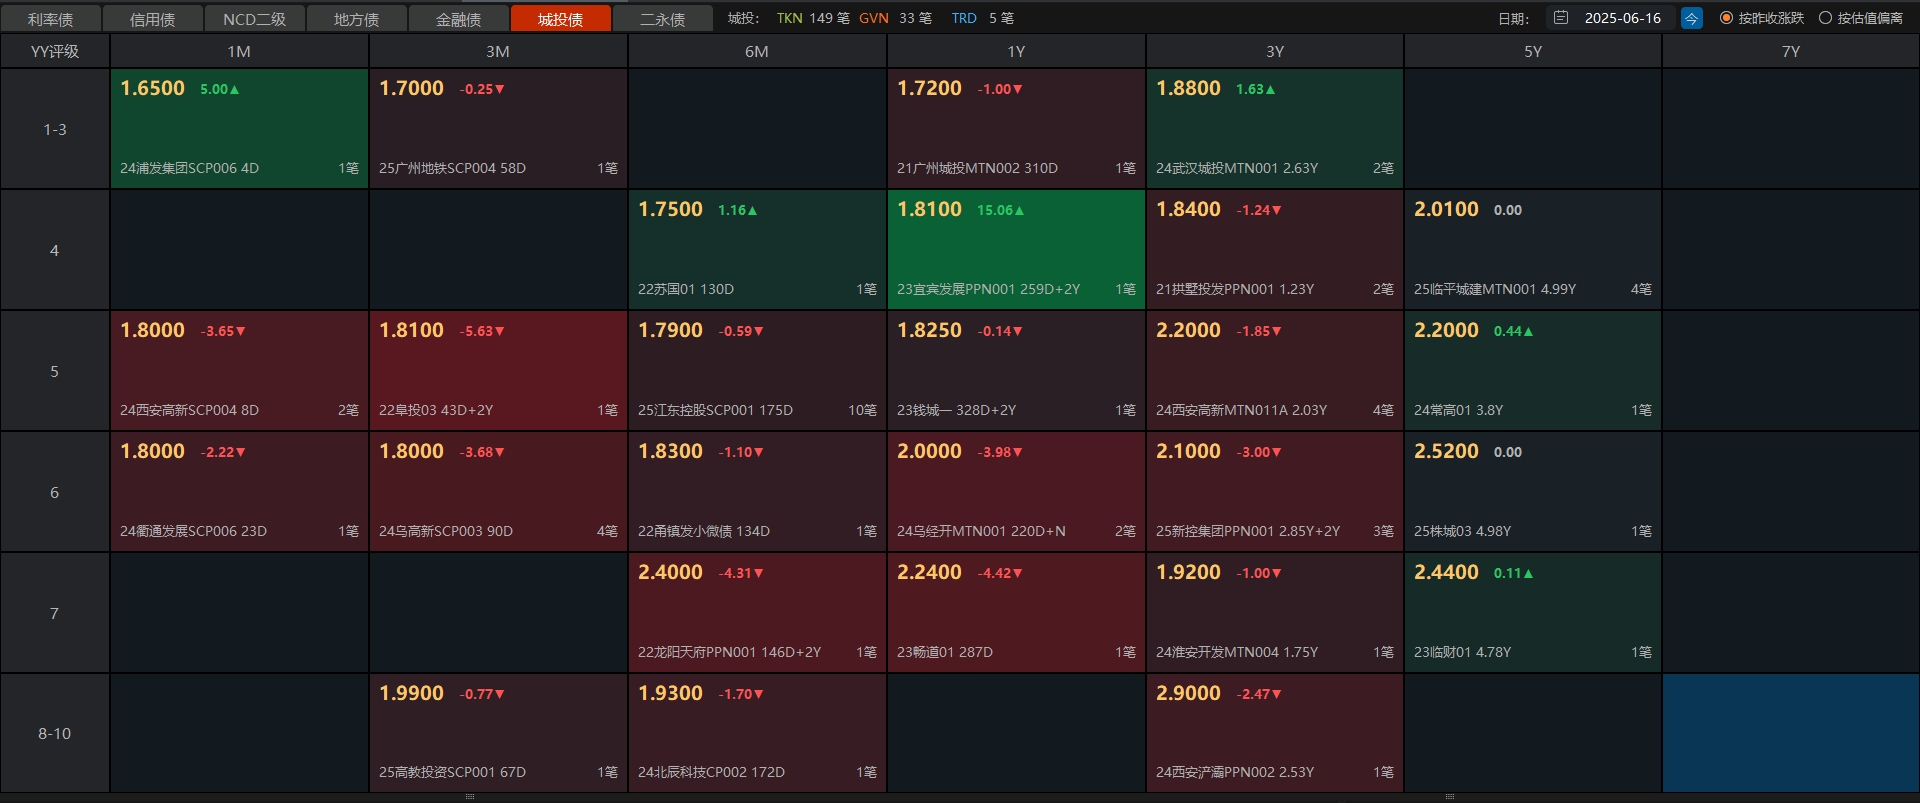The height and width of the screenshot is (803, 1920).
Task: Open the 21广州城投MTN002 310D cell
Action: (1016, 129)
